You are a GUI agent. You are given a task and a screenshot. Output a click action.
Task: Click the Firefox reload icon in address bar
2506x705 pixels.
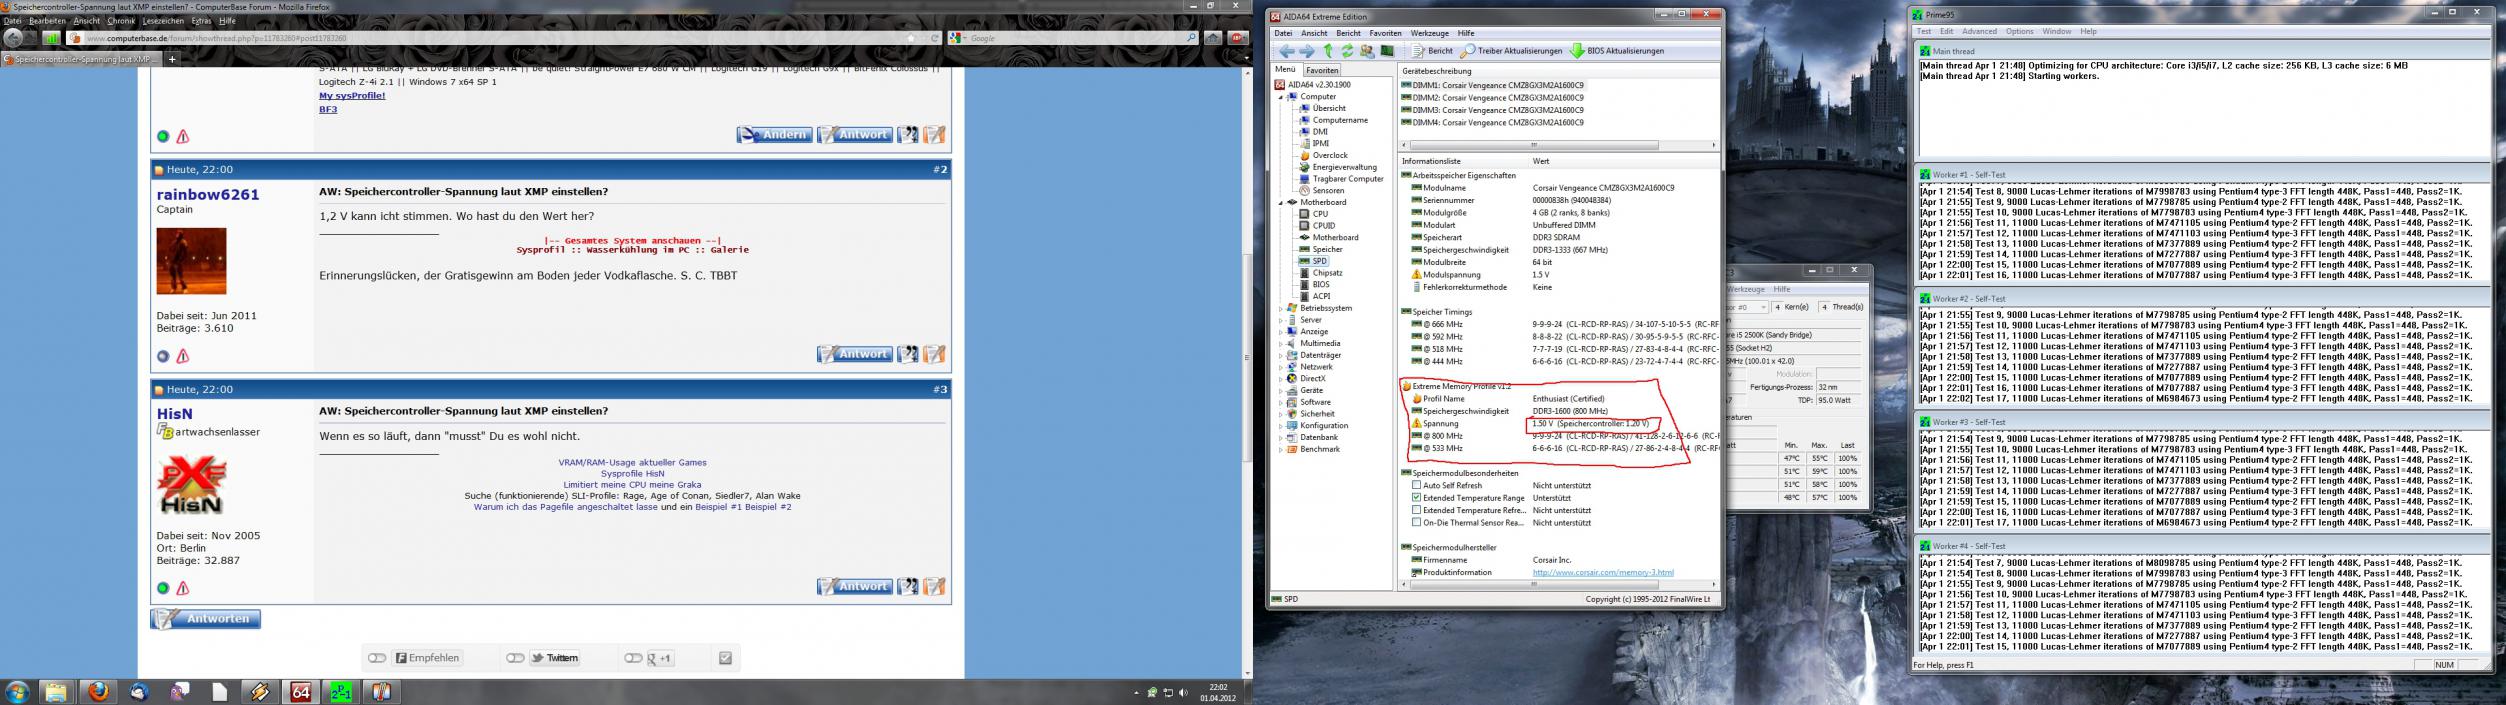coord(935,38)
